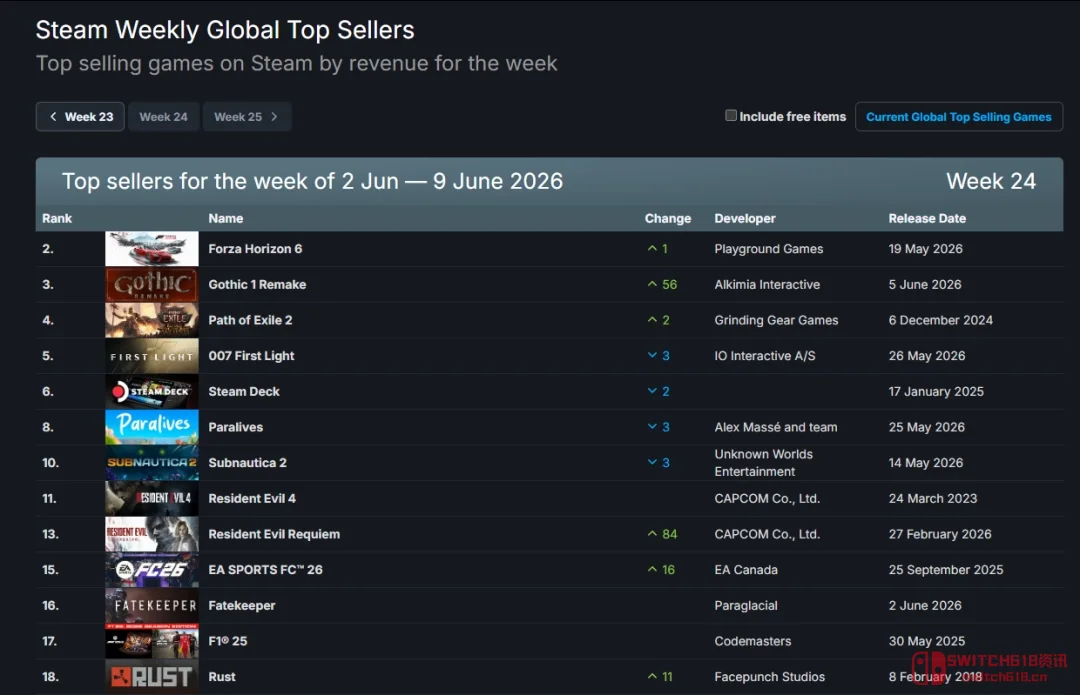
Task: Click the Gothic 1 Remake cover image
Action: tap(152, 284)
